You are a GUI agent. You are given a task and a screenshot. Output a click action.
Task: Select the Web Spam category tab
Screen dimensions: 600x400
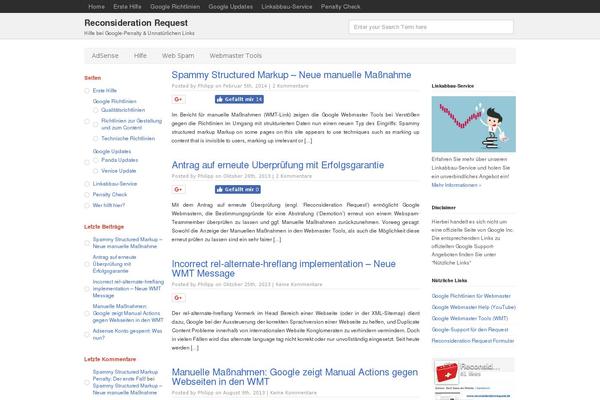click(178, 56)
